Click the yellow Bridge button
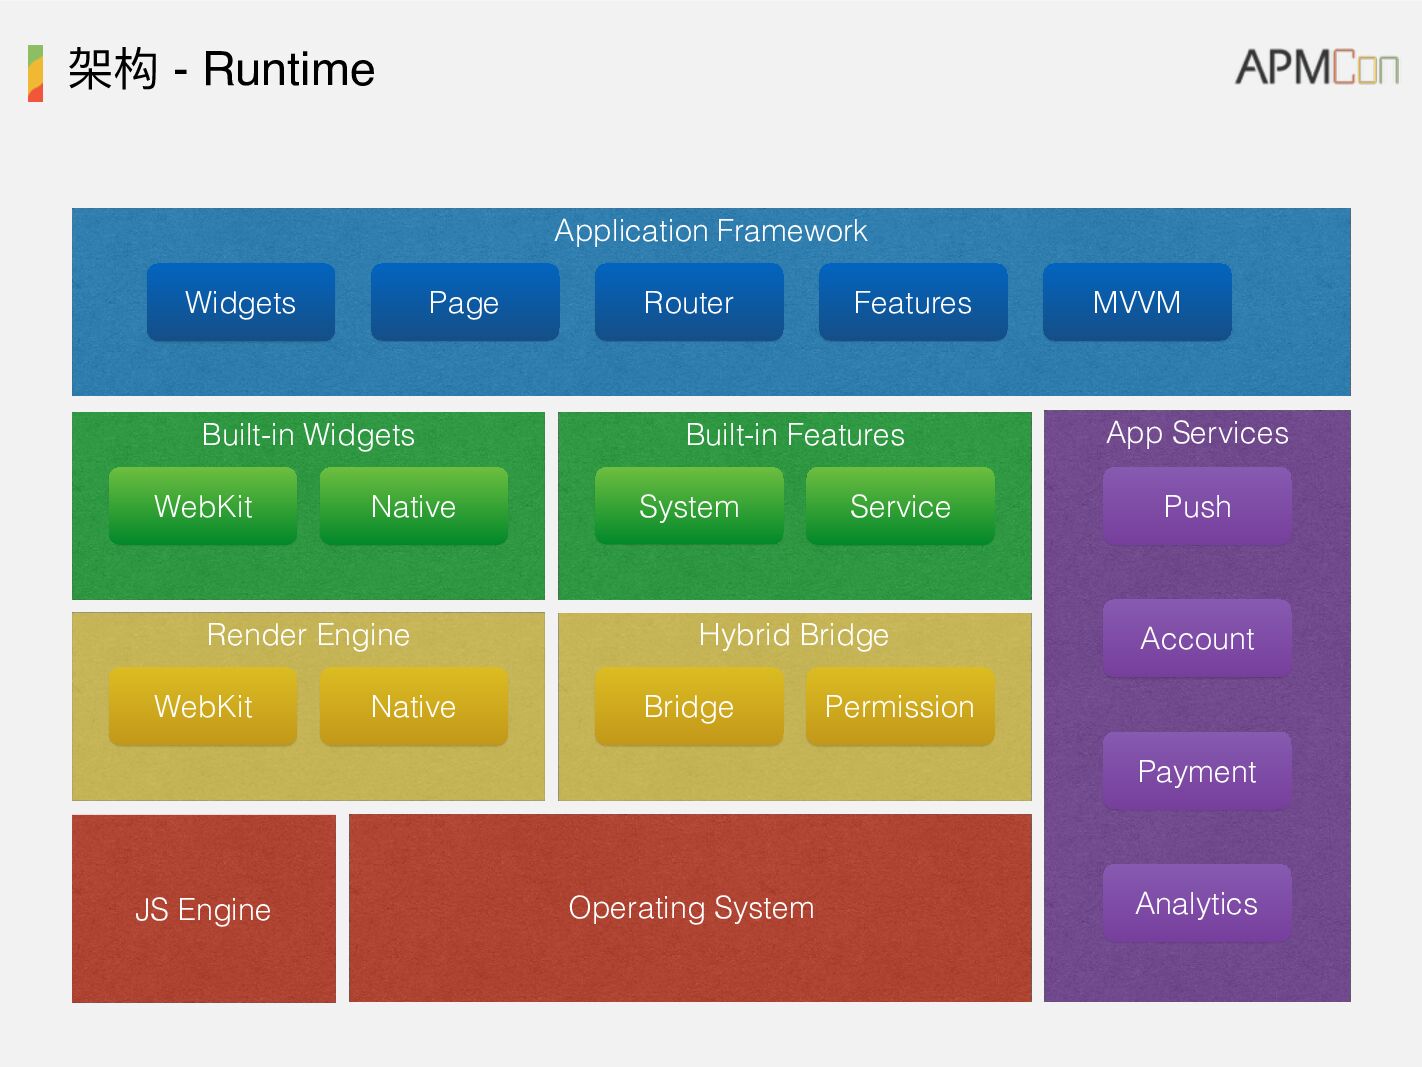Viewport: 1422px width, 1067px height. (x=689, y=706)
